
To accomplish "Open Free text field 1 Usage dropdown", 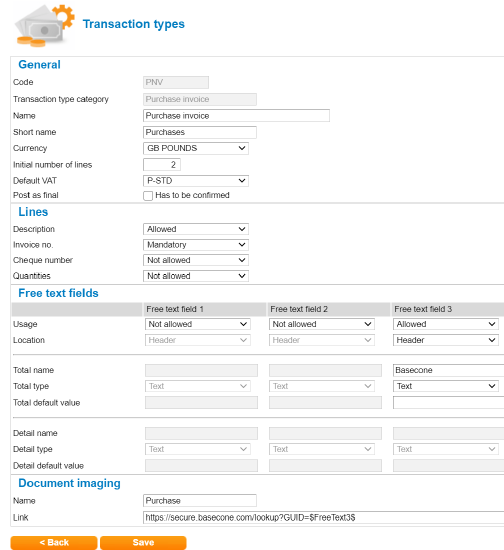I will (x=197, y=324).
